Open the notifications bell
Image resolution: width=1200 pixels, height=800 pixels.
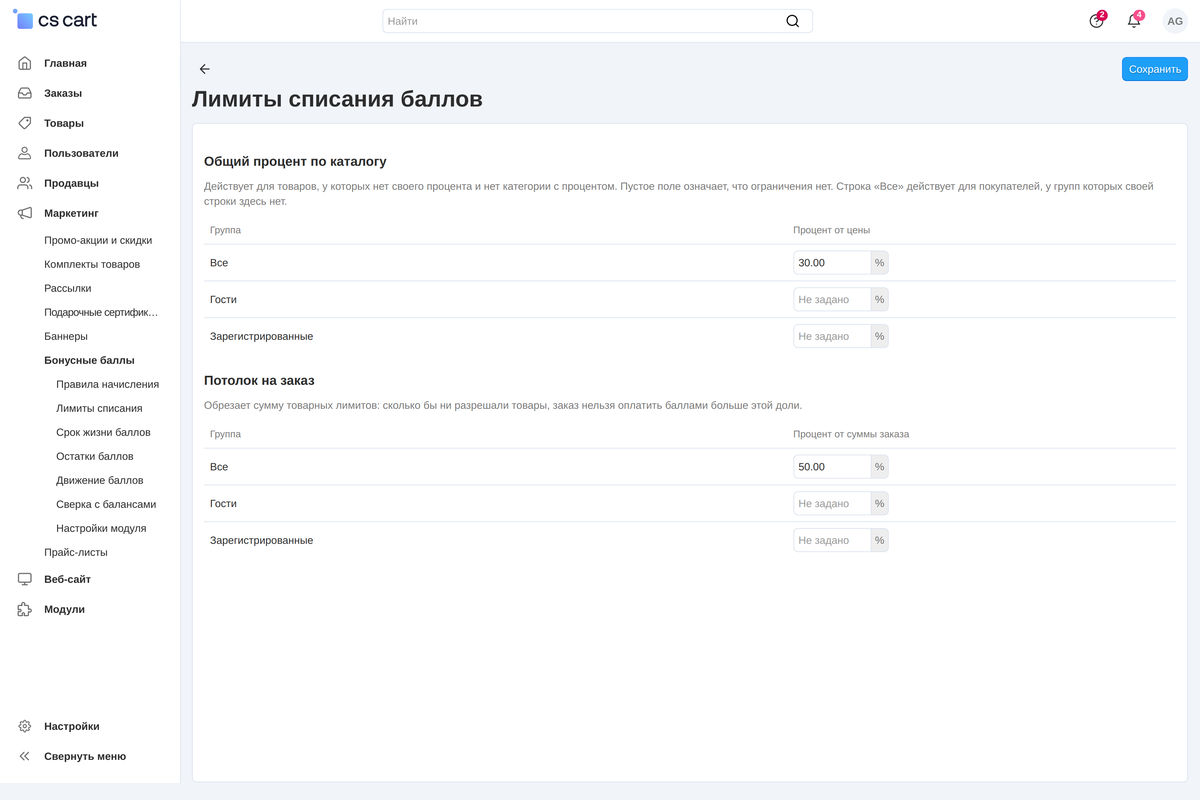pos(1134,21)
